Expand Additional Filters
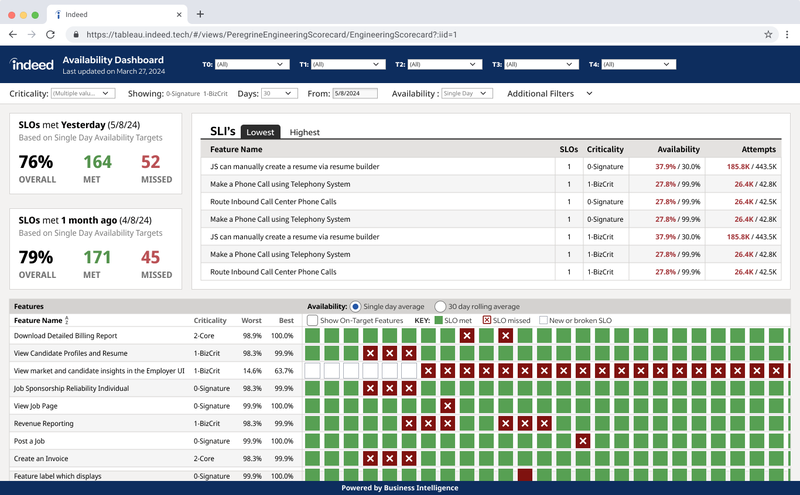This screenshot has width=800, height=495. click(x=549, y=93)
